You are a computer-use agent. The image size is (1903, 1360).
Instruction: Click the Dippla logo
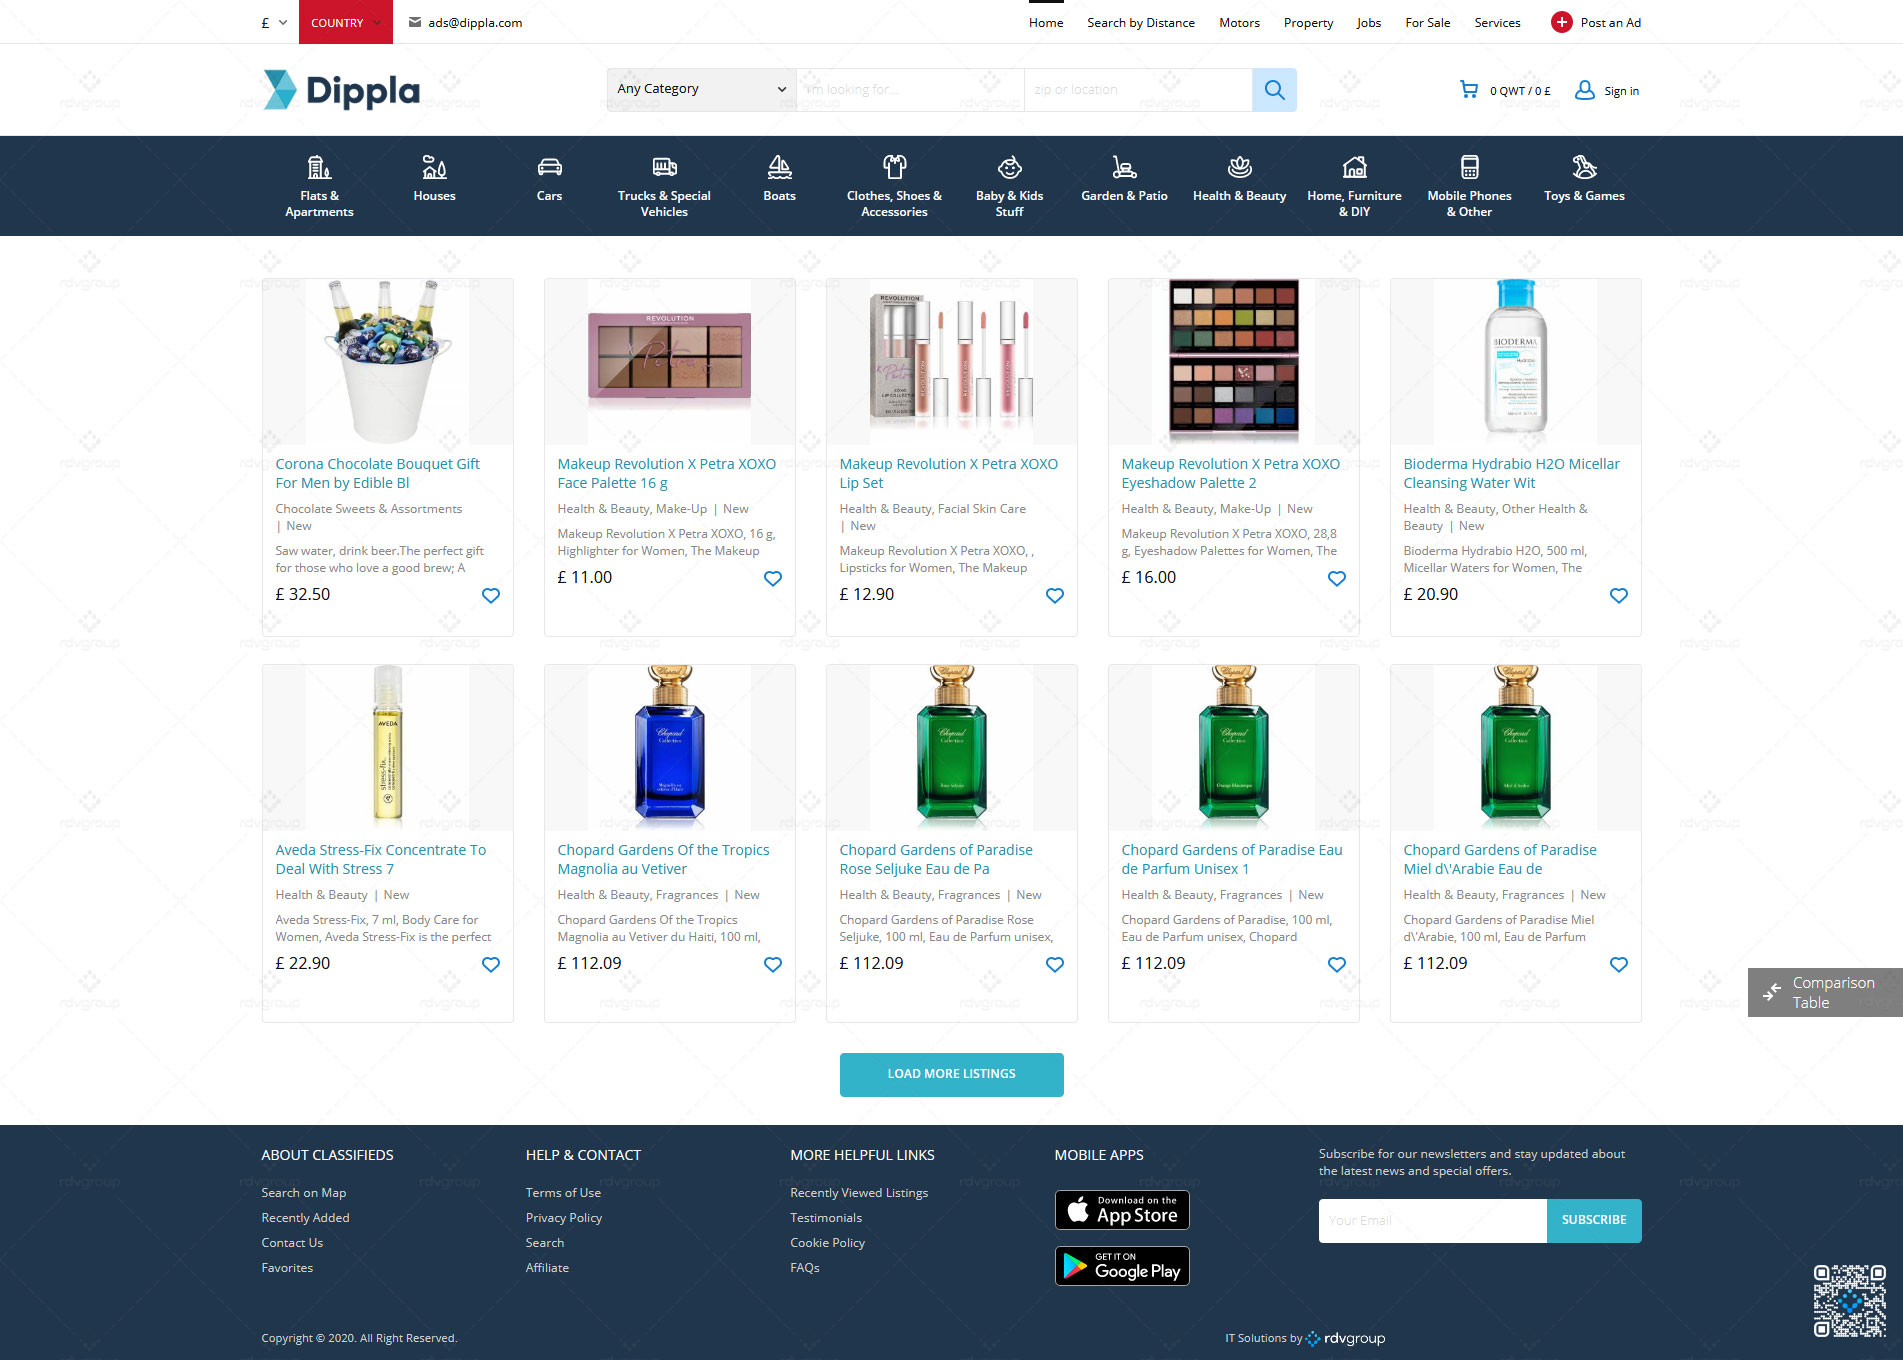click(x=341, y=90)
